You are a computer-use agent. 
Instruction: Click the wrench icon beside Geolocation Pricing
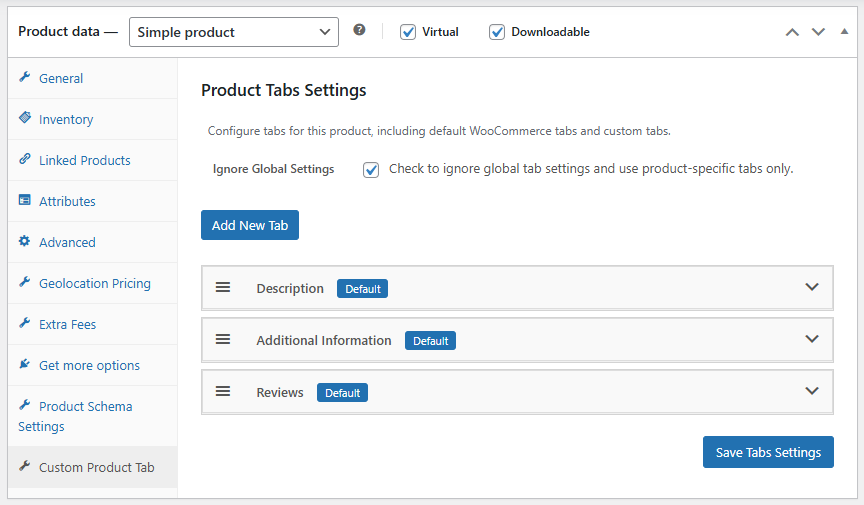pyautogui.click(x=25, y=282)
